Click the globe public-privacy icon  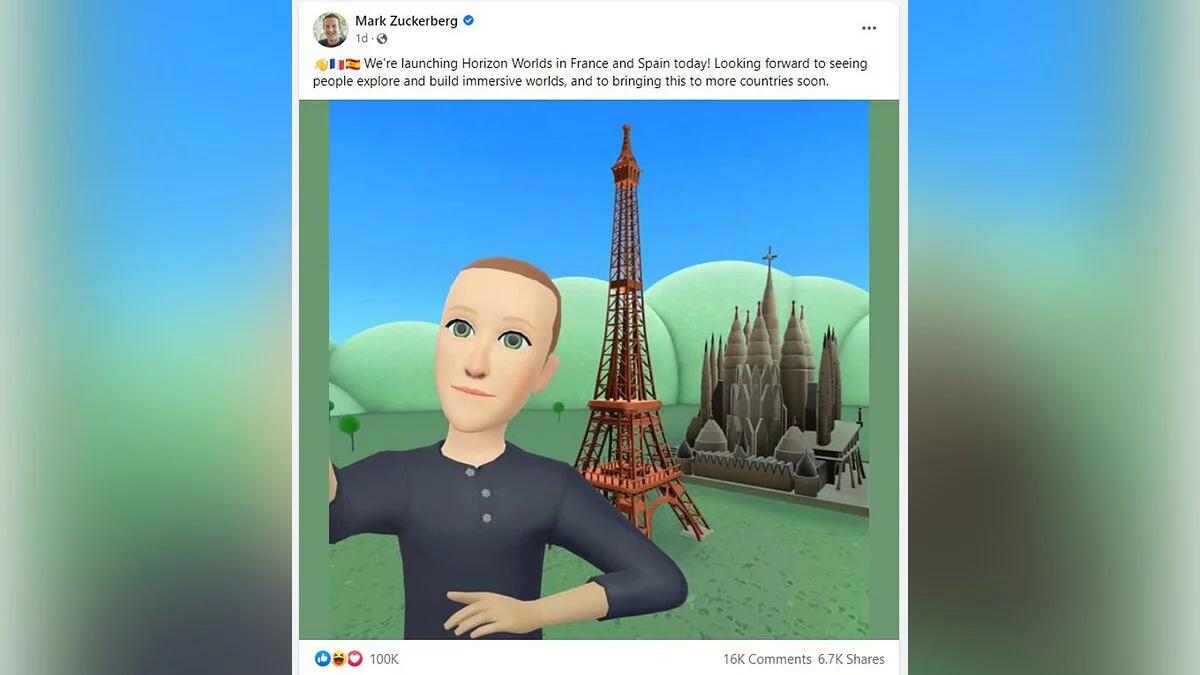click(x=381, y=39)
